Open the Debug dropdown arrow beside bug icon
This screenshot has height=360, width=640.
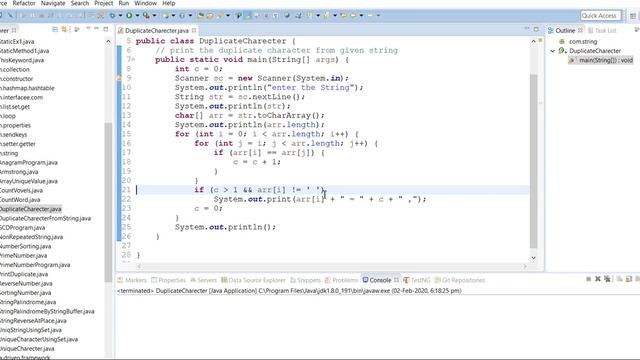[x=120, y=16]
